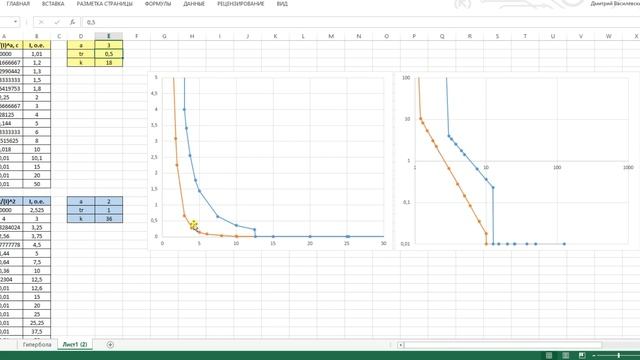Viewport: 640px width, 360px height.
Task: Select column E header
Action: (x=109, y=36)
